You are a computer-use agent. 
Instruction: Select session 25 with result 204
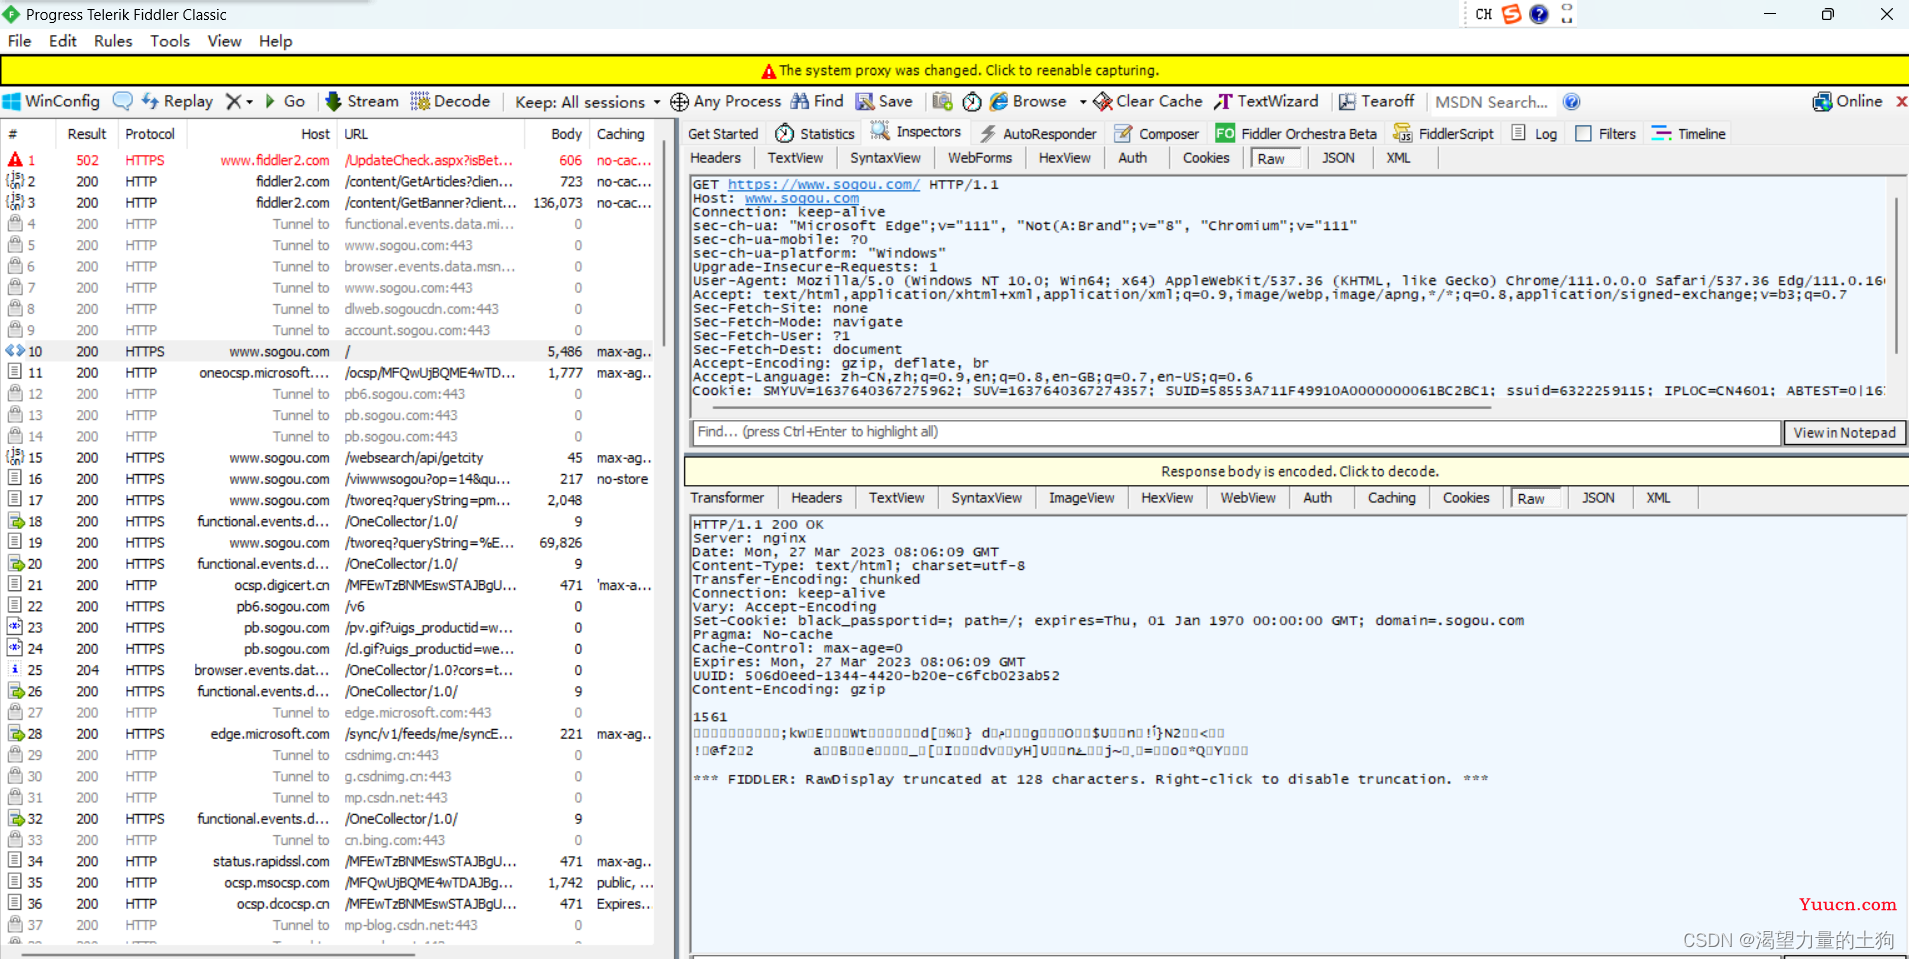pyautogui.click(x=329, y=670)
